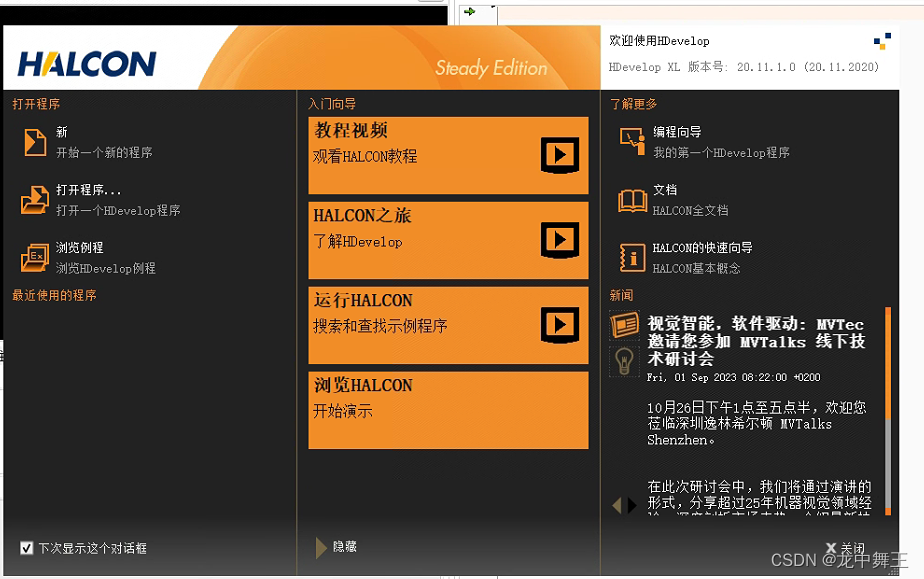Open 打开程序... link text
The height and width of the screenshot is (579, 924).
coord(88,190)
